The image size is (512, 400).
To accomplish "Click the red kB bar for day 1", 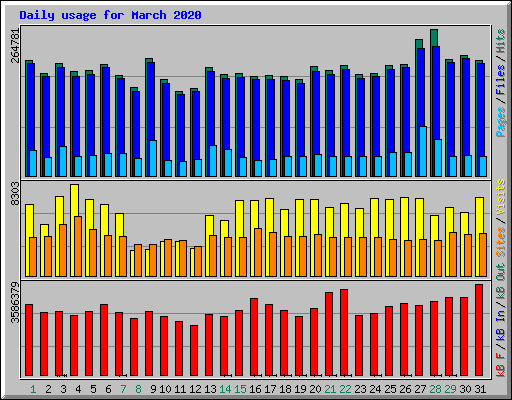I will [29, 340].
